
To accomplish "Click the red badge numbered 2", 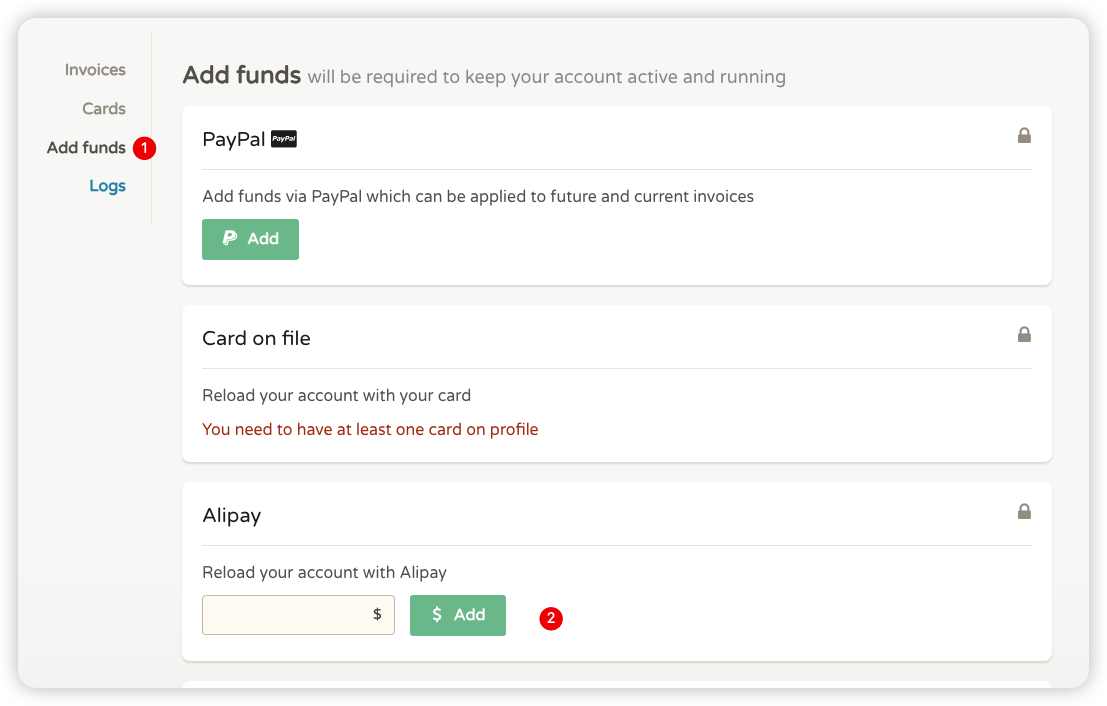I will 550,618.
